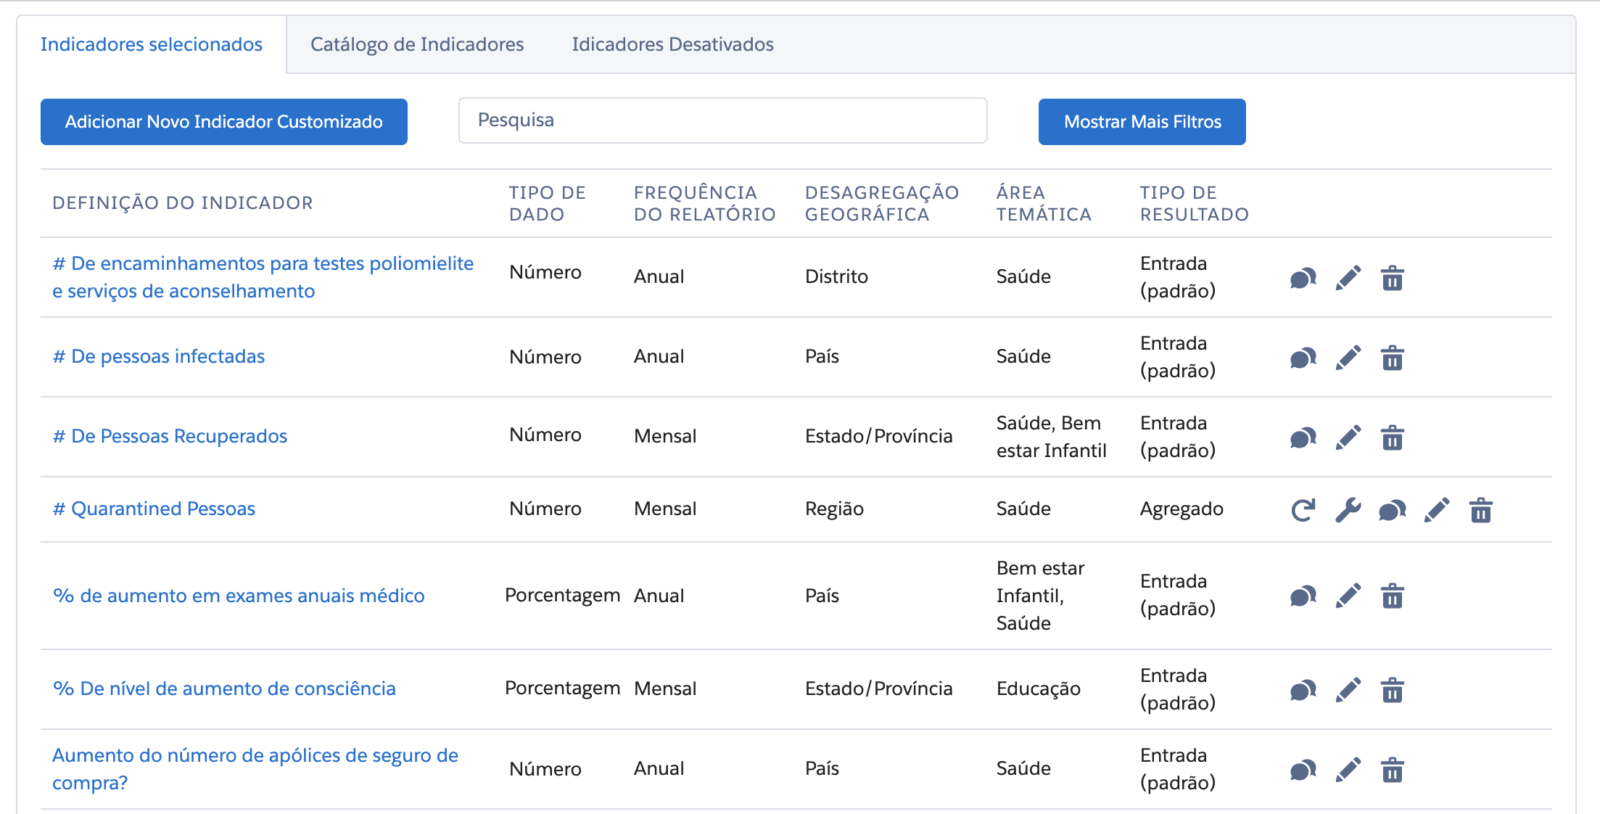The width and height of the screenshot is (1600, 814).
Task: Edit De pessoas infectadas indicator
Action: click(x=1348, y=358)
